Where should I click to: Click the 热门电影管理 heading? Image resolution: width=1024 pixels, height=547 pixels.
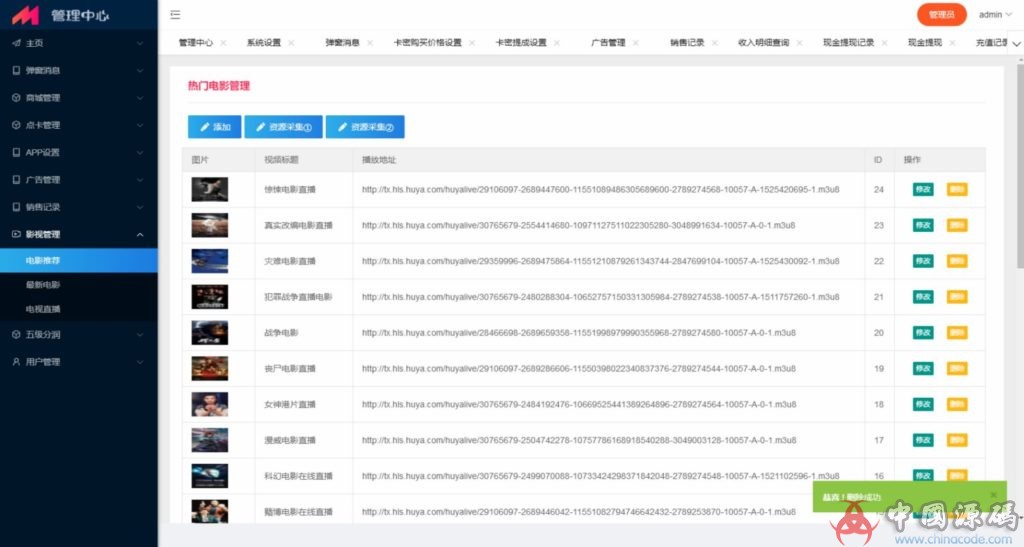point(219,86)
